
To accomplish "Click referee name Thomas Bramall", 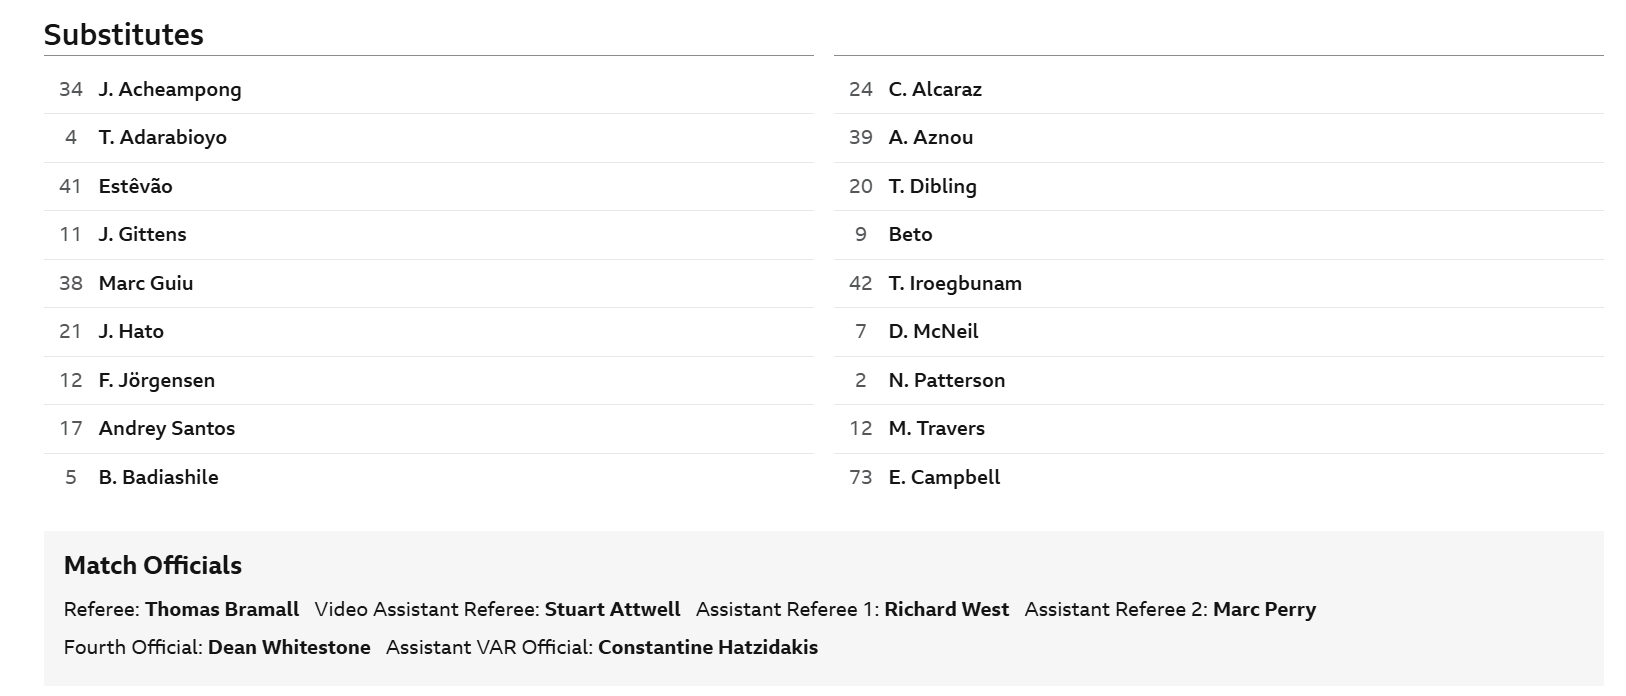I will 222,609.
